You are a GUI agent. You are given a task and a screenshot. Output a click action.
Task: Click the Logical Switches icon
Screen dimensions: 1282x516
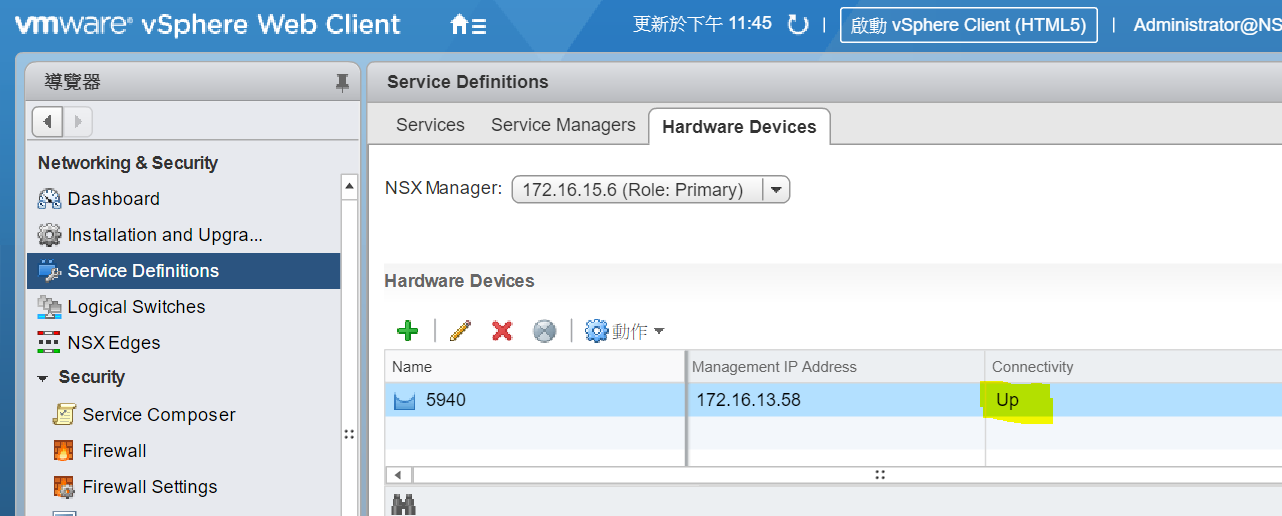(49, 307)
